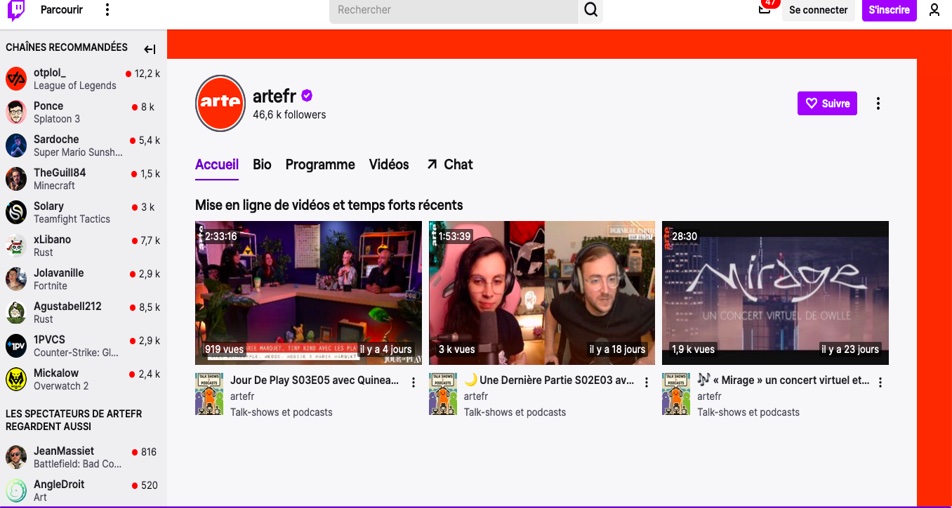Play the Jour De Play video thumbnail
Image resolution: width=952 pixels, height=508 pixels.
coord(308,293)
